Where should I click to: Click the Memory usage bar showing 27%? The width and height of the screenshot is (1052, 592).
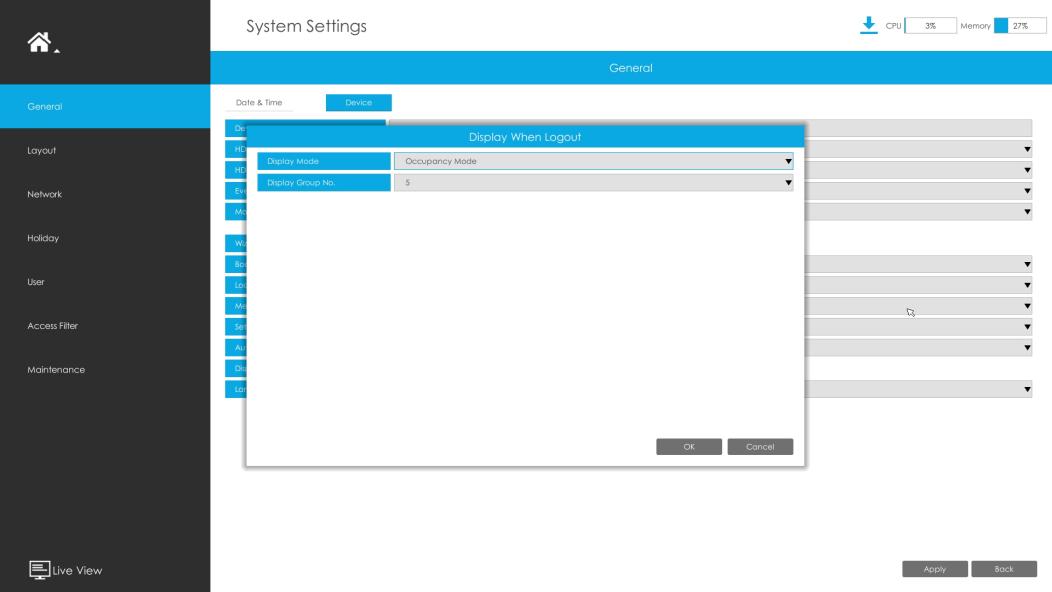click(1020, 26)
